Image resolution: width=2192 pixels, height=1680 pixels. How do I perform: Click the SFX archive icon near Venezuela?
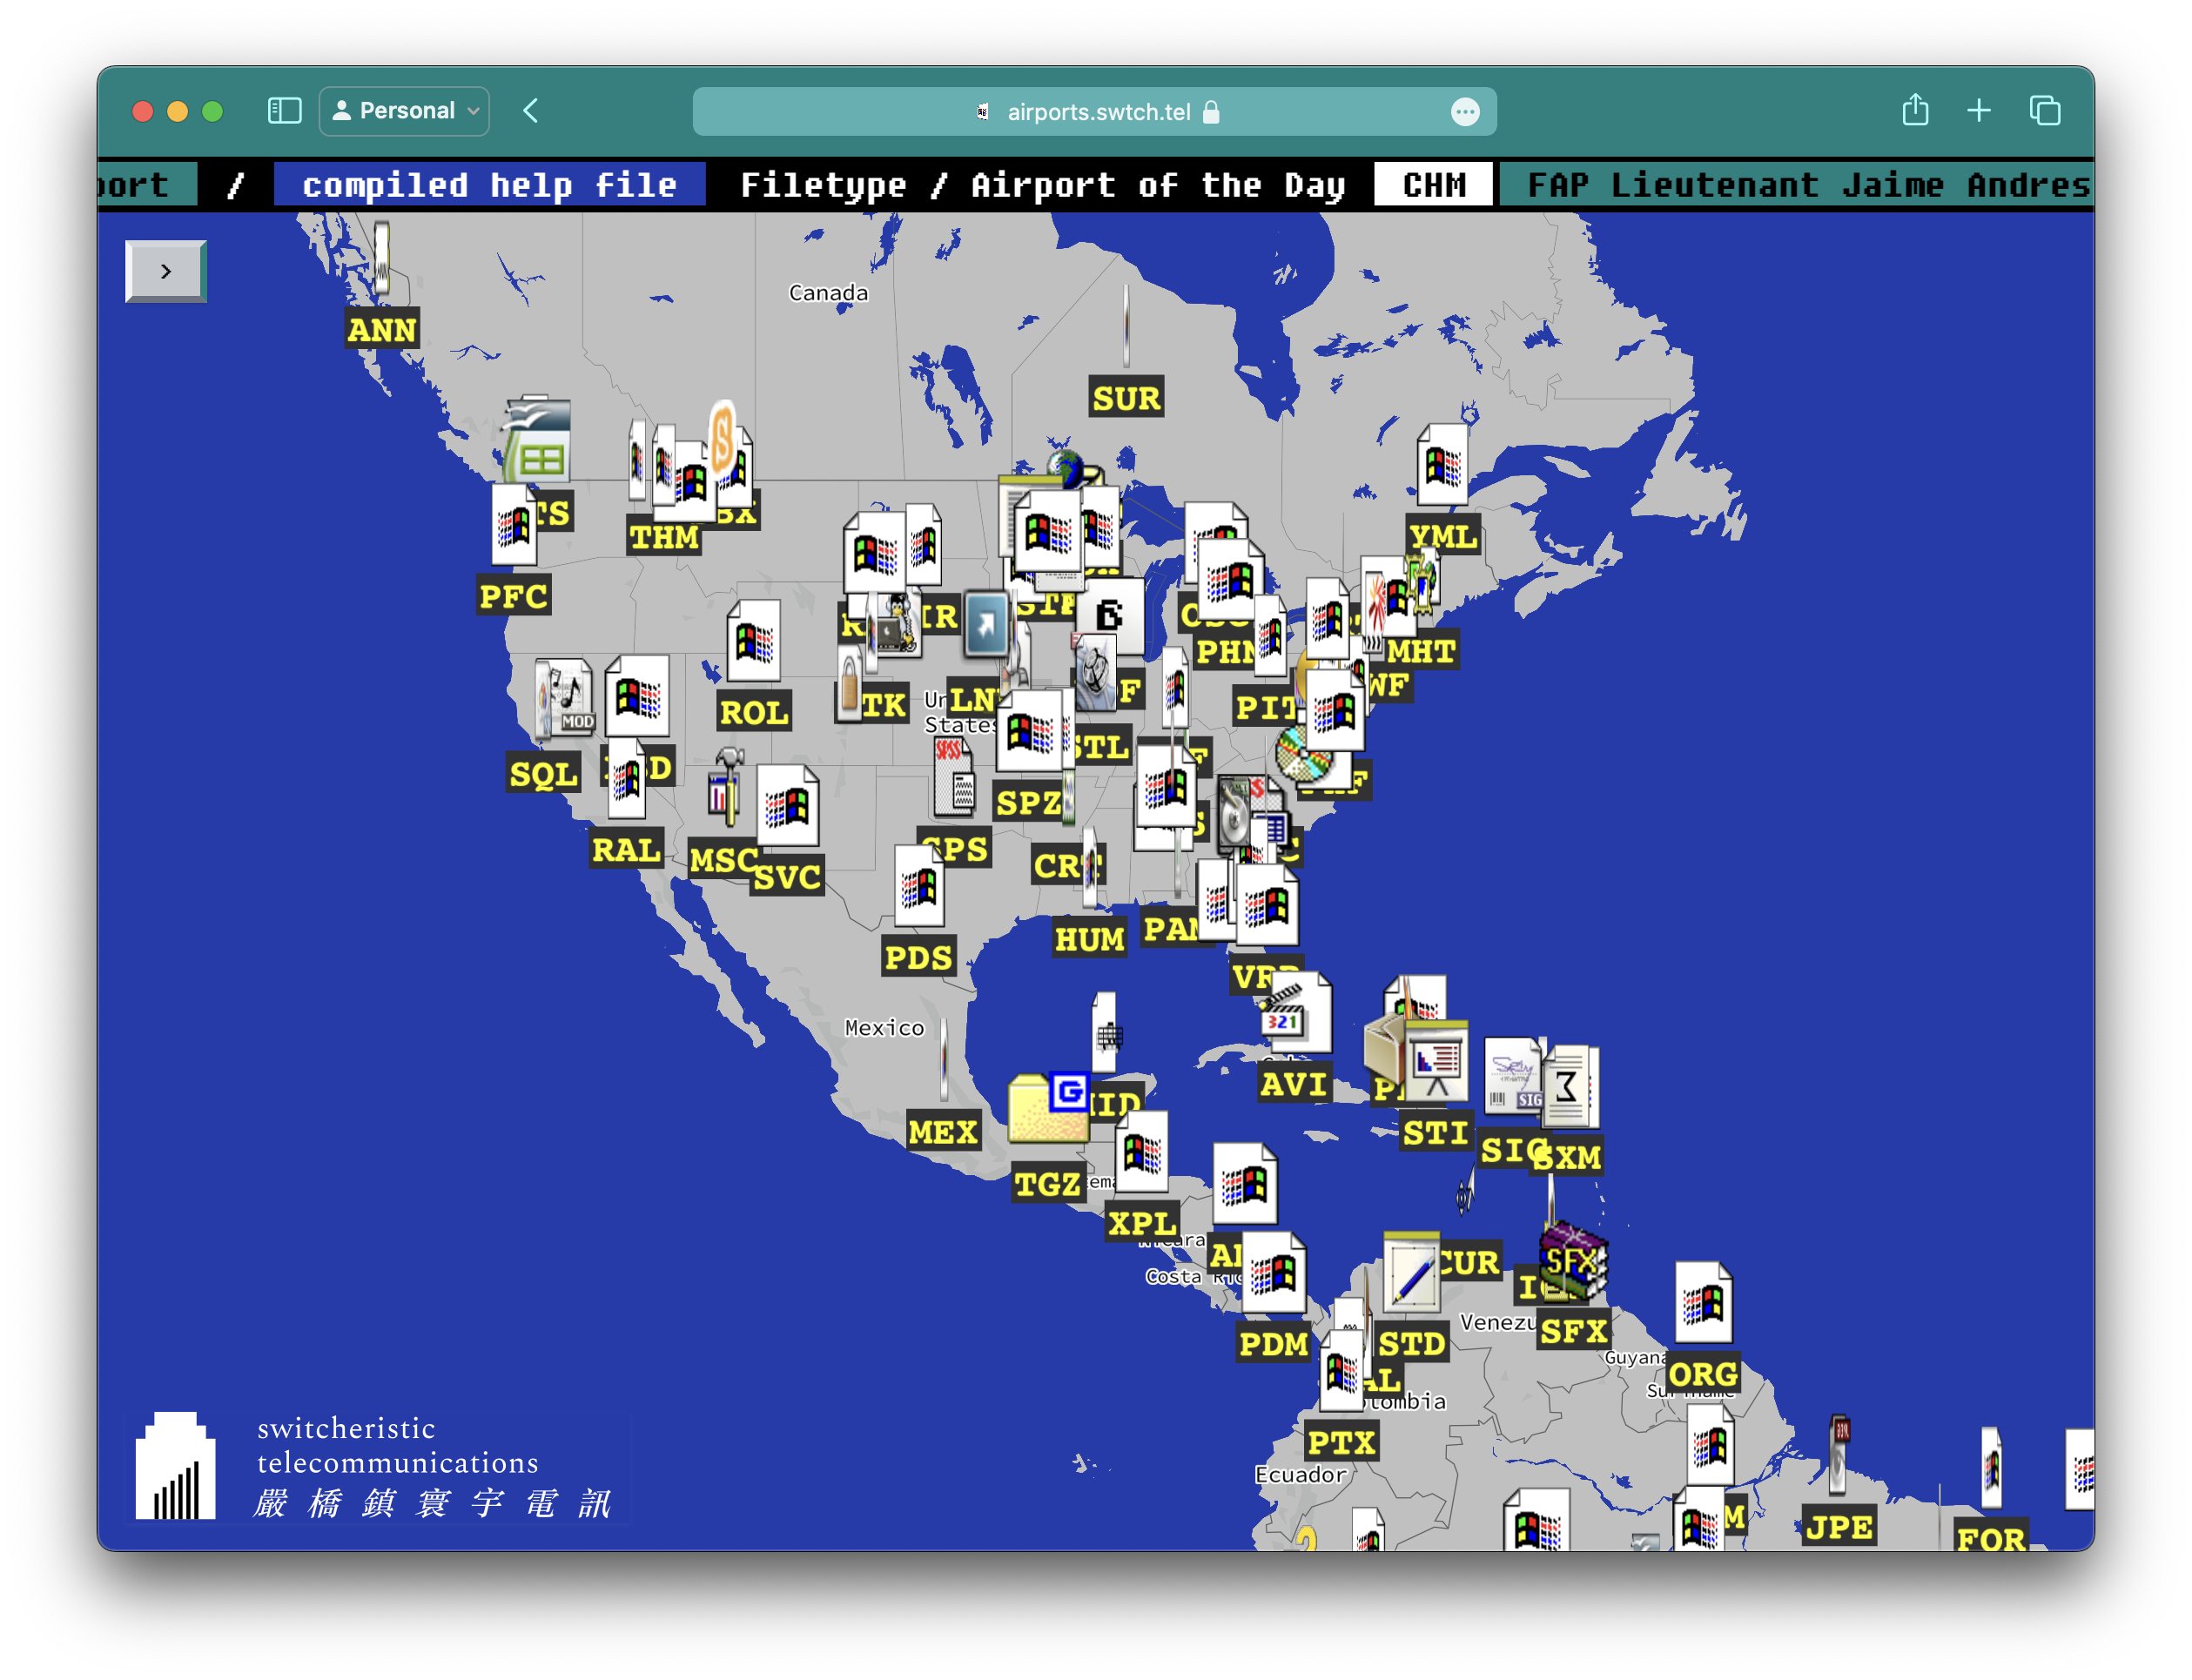1573,1262
